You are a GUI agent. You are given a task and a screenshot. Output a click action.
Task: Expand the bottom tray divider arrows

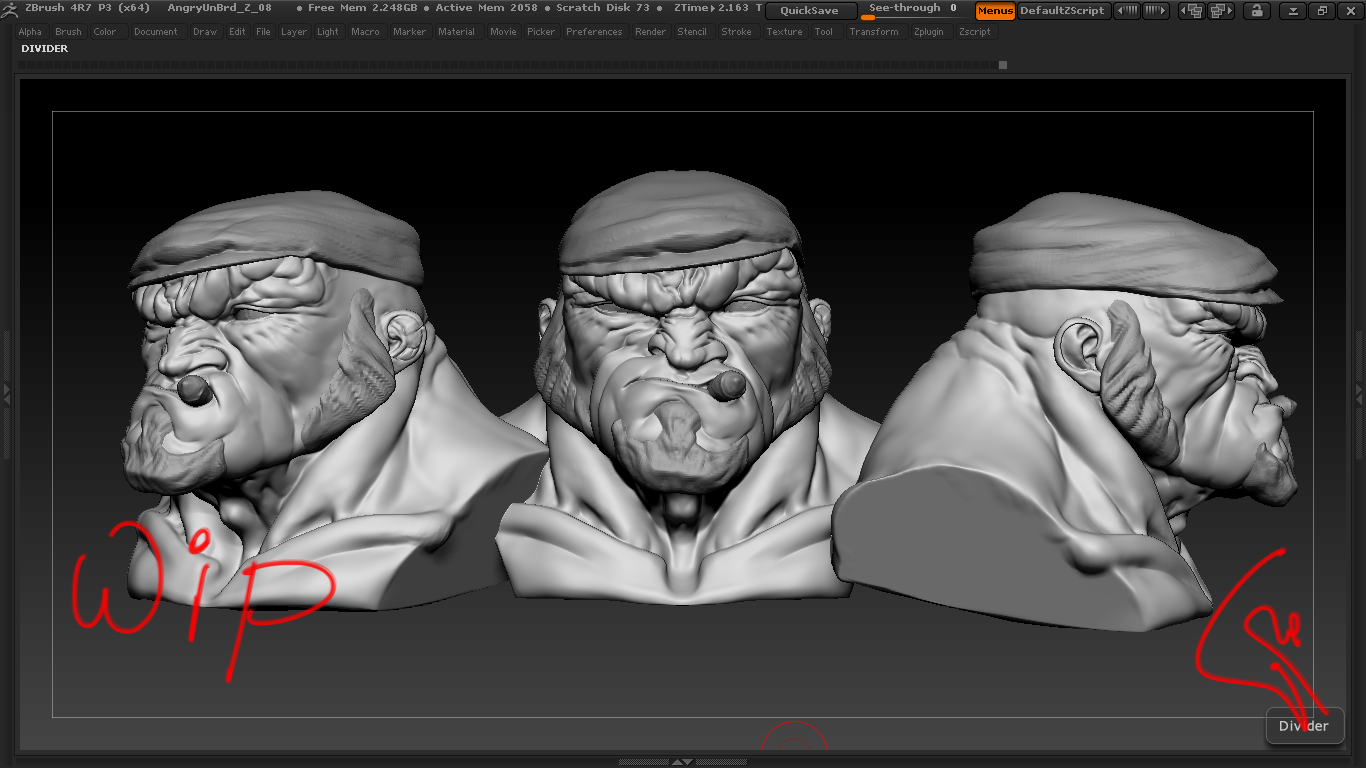[682, 762]
